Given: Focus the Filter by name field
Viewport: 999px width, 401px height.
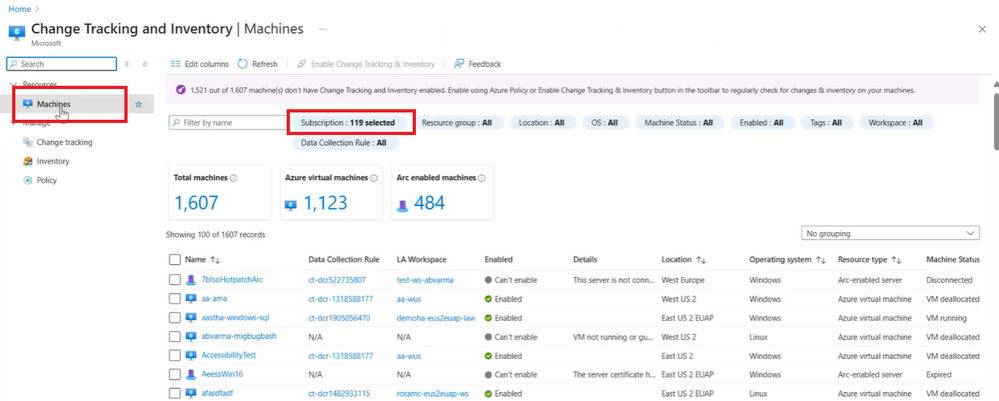Looking at the screenshot, I should coord(228,123).
